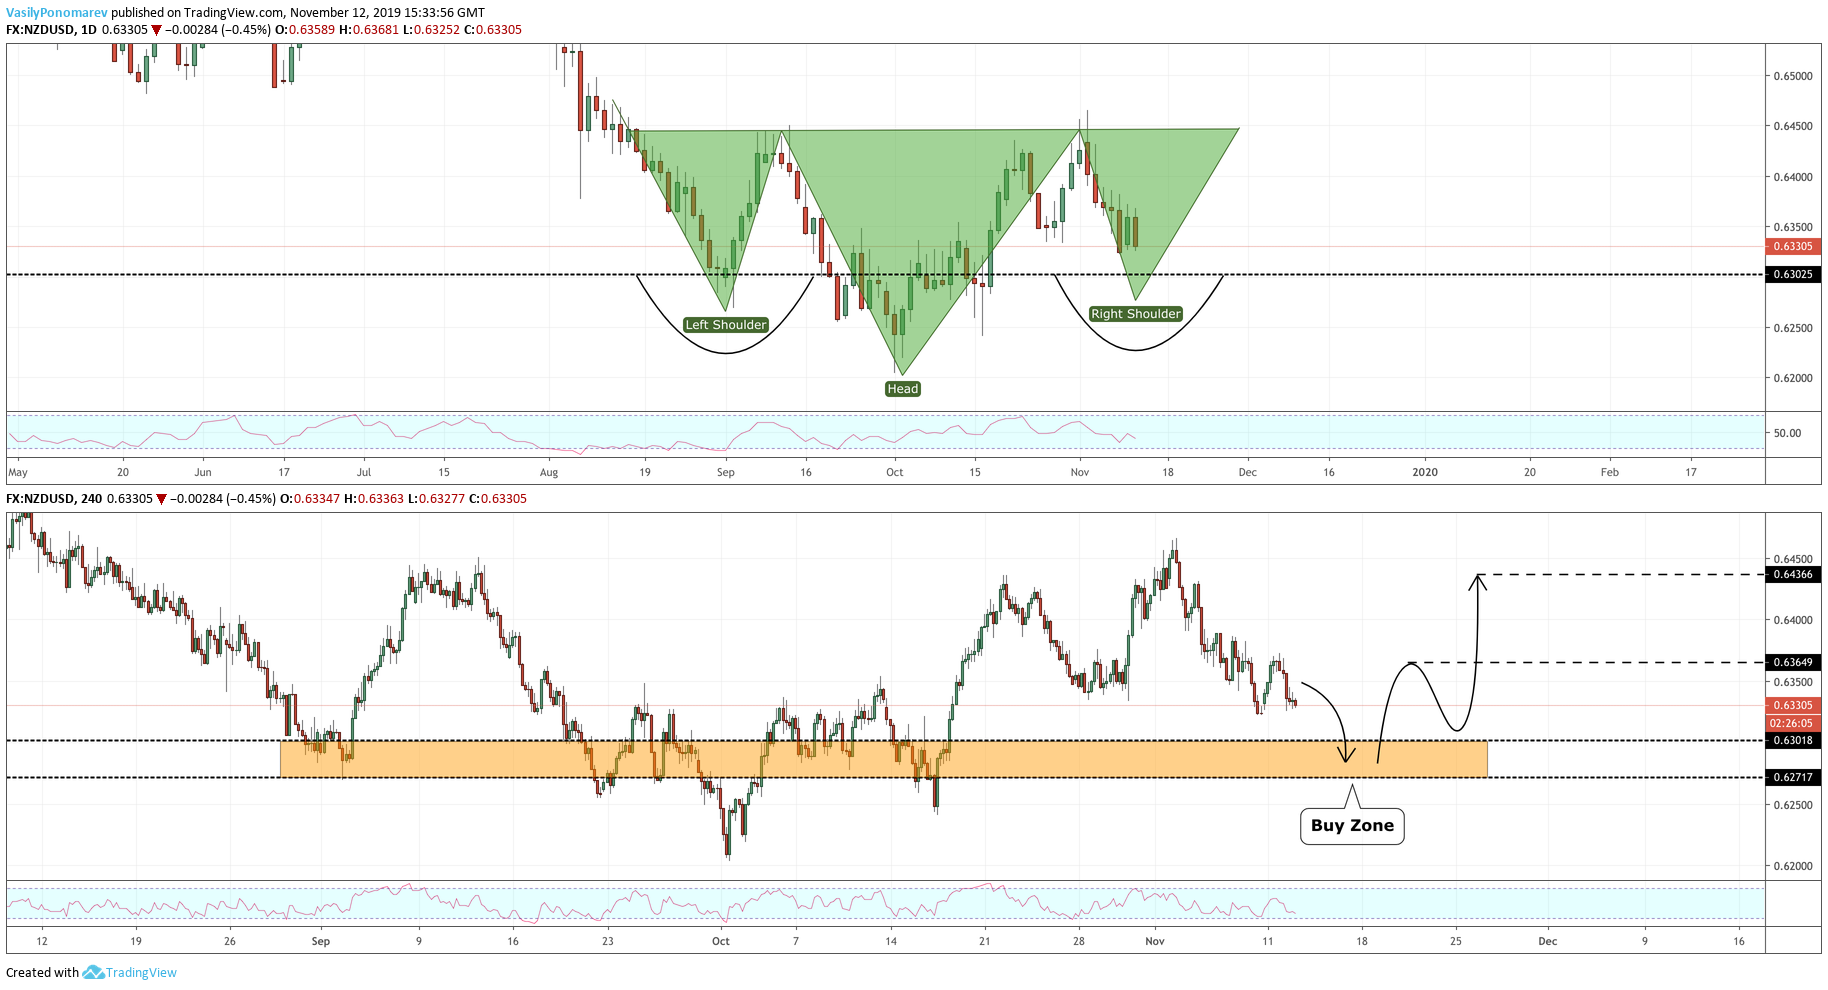Click the TradingView logo icon at bottom
This screenshot has width=1828, height=990.
coord(93,972)
